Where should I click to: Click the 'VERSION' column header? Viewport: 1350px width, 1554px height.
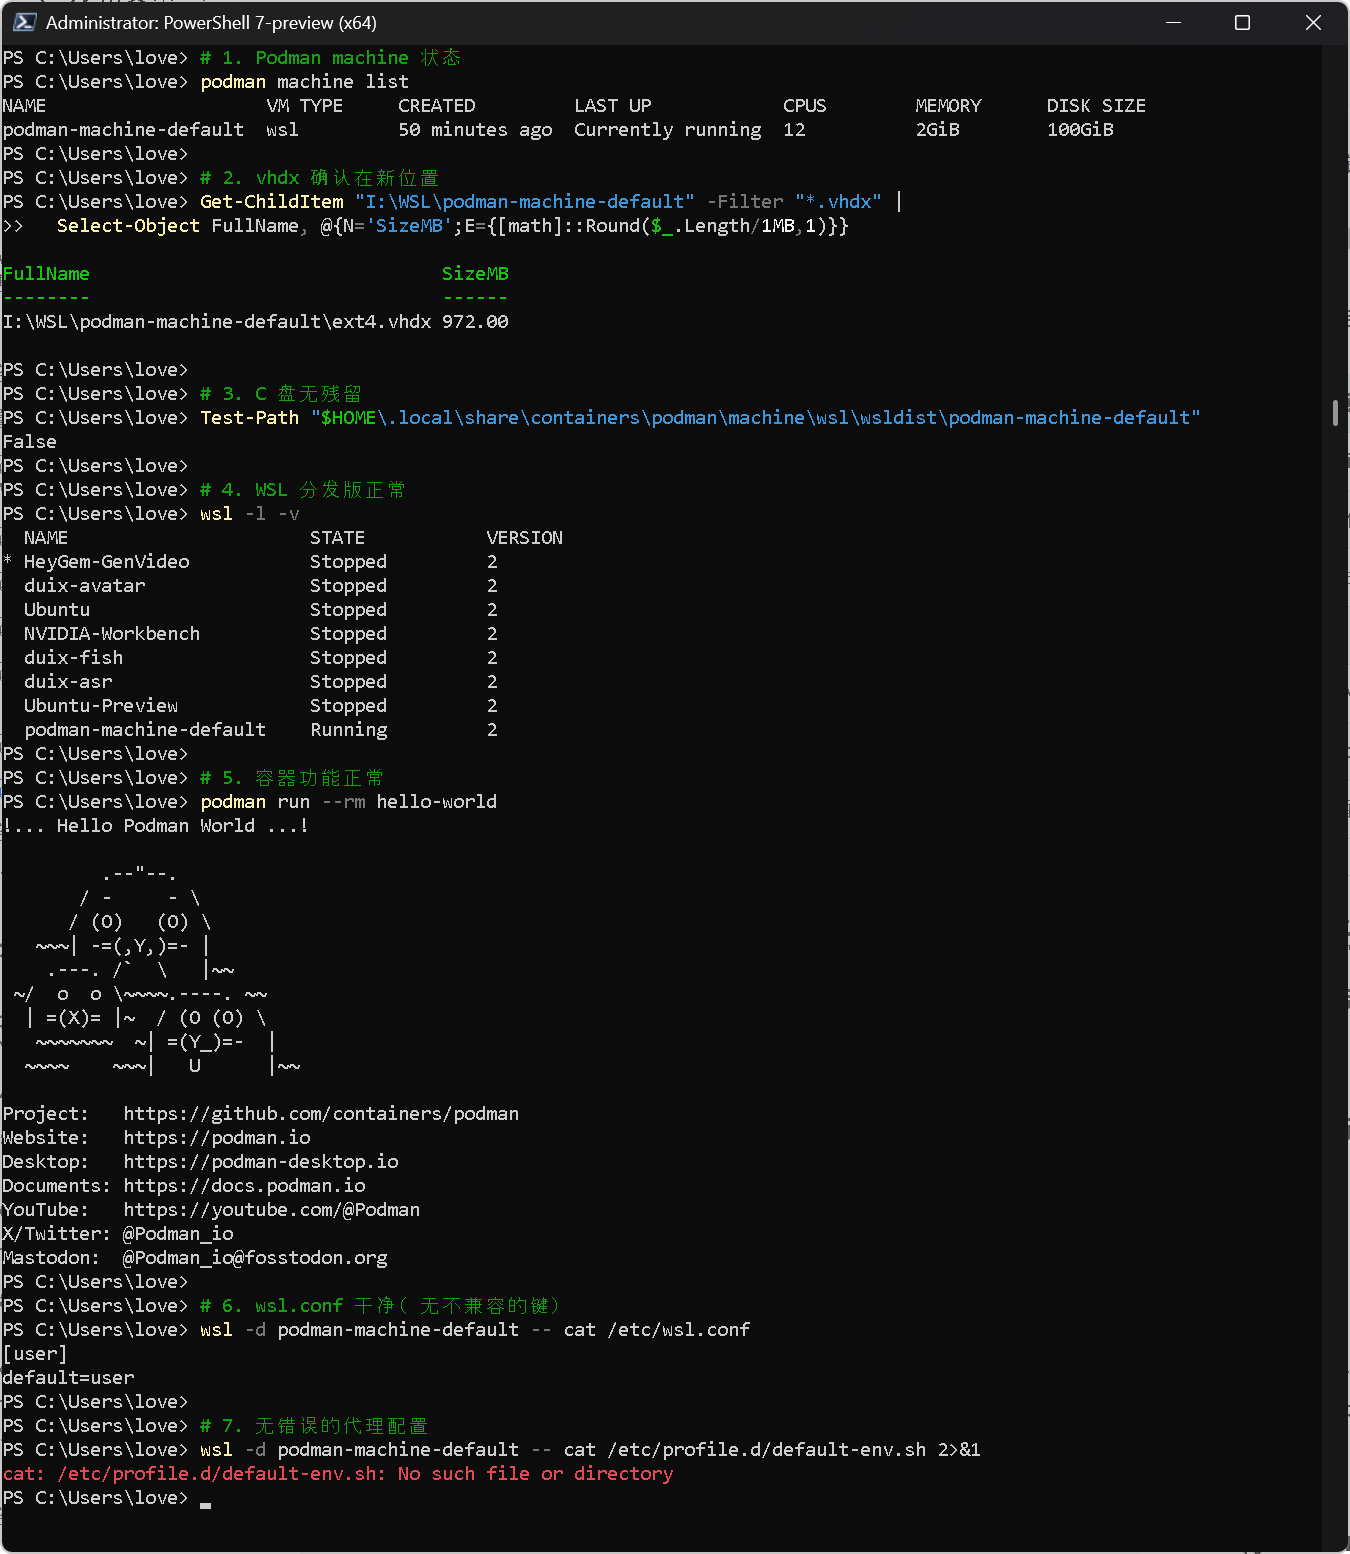pos(524,538)
